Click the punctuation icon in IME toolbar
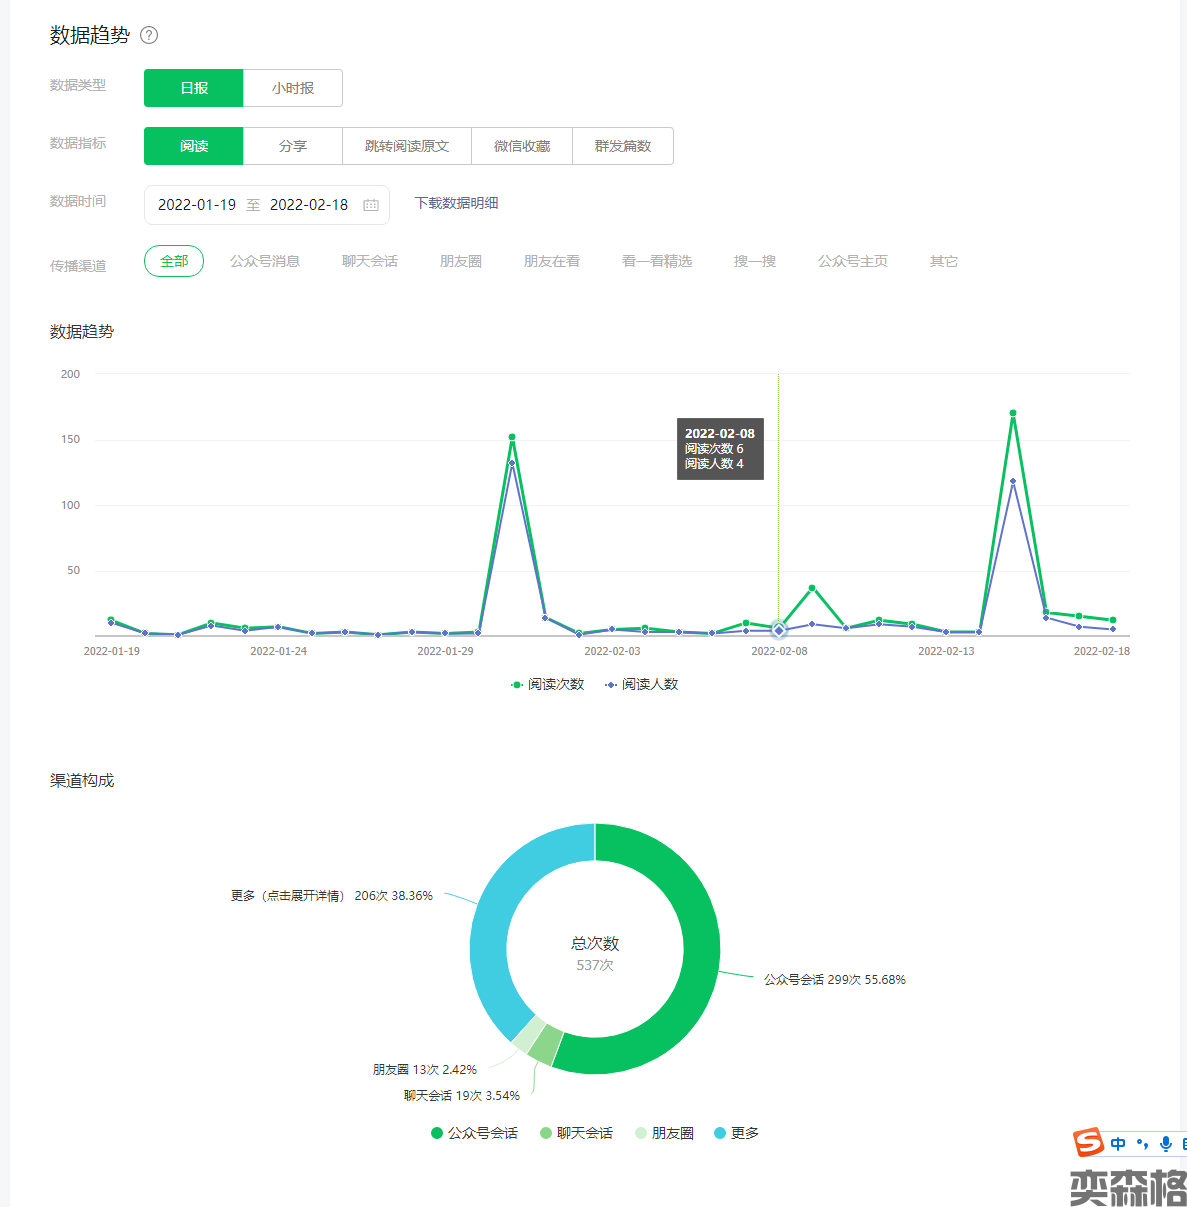 click(1142, 1143)
